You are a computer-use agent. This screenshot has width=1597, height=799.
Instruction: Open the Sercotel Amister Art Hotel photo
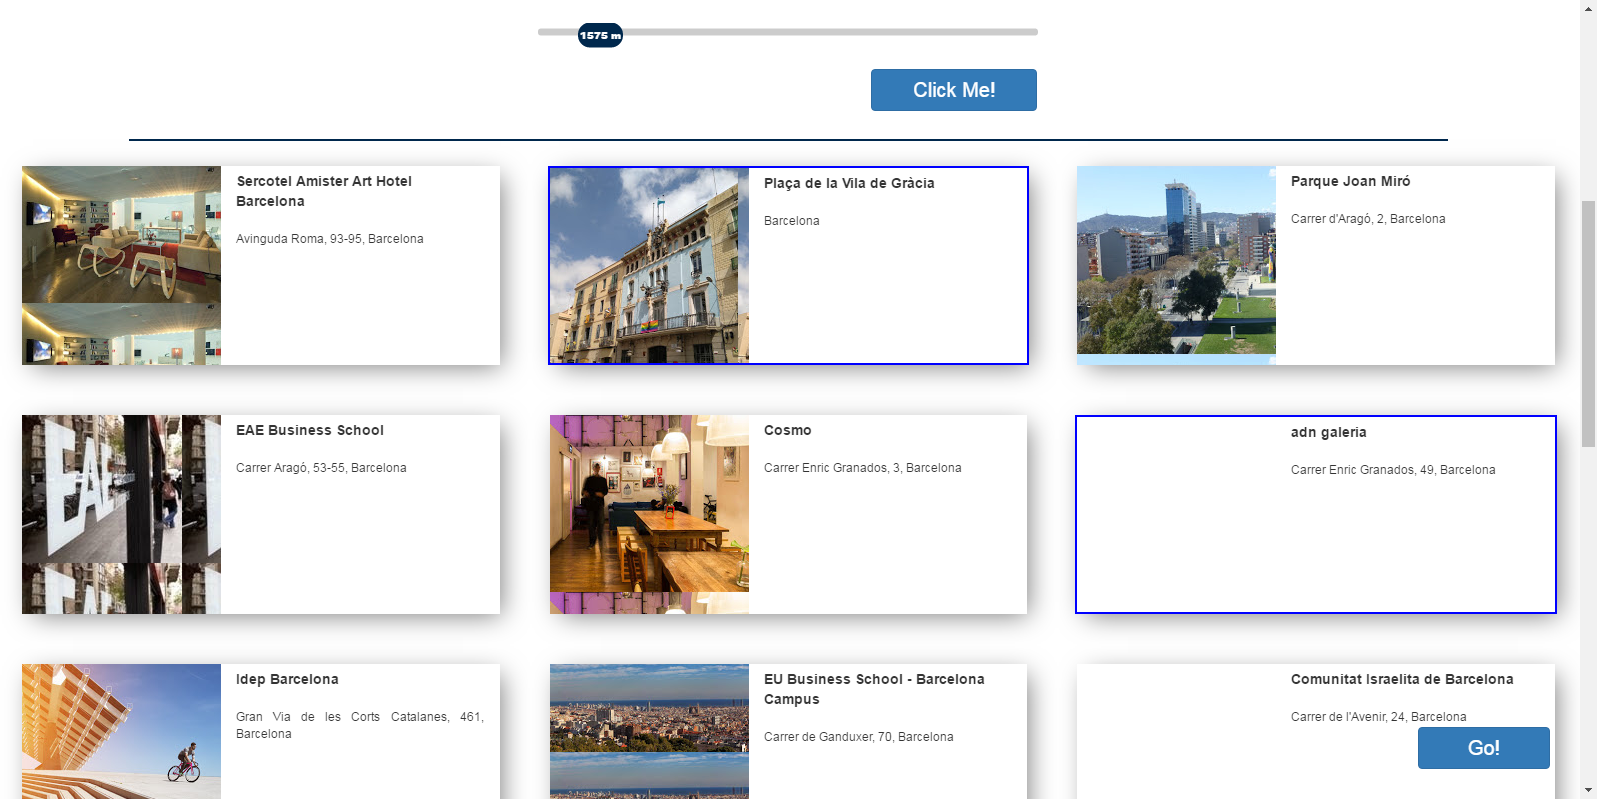[121, 265]
